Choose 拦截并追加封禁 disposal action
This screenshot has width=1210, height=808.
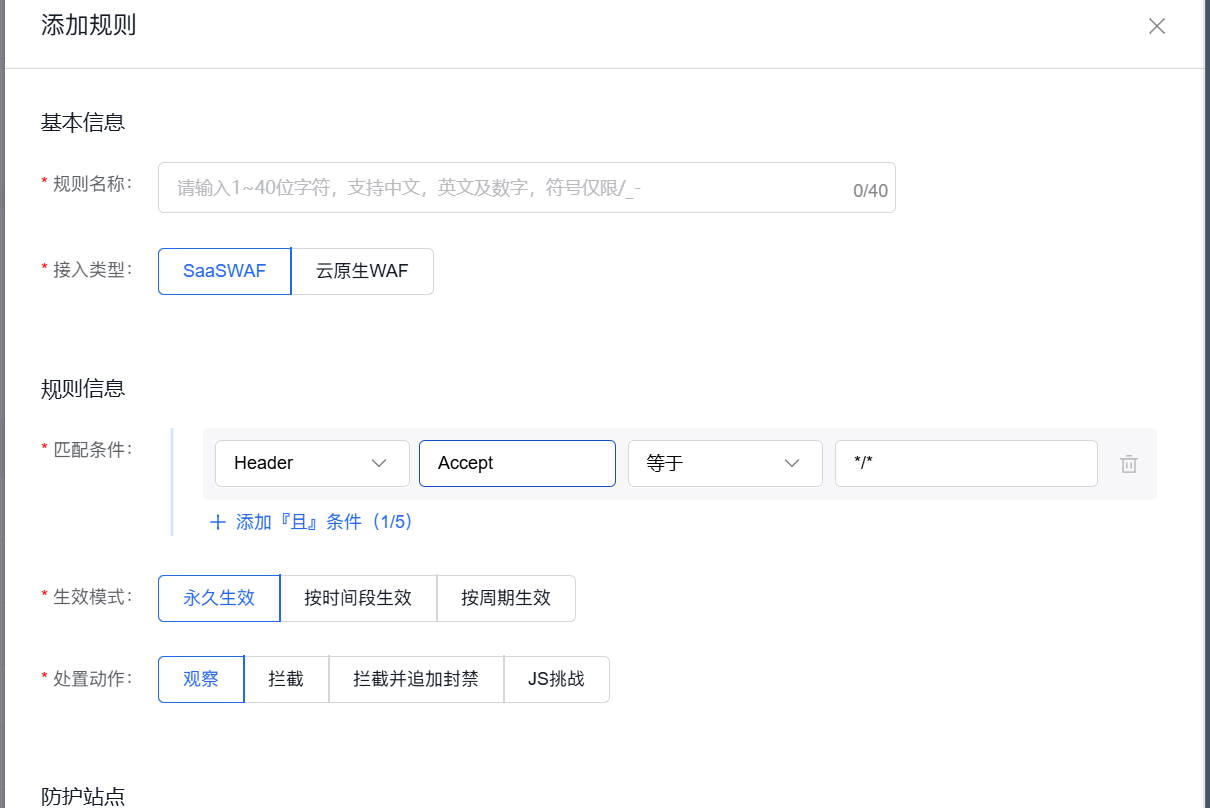coord(416,679)
